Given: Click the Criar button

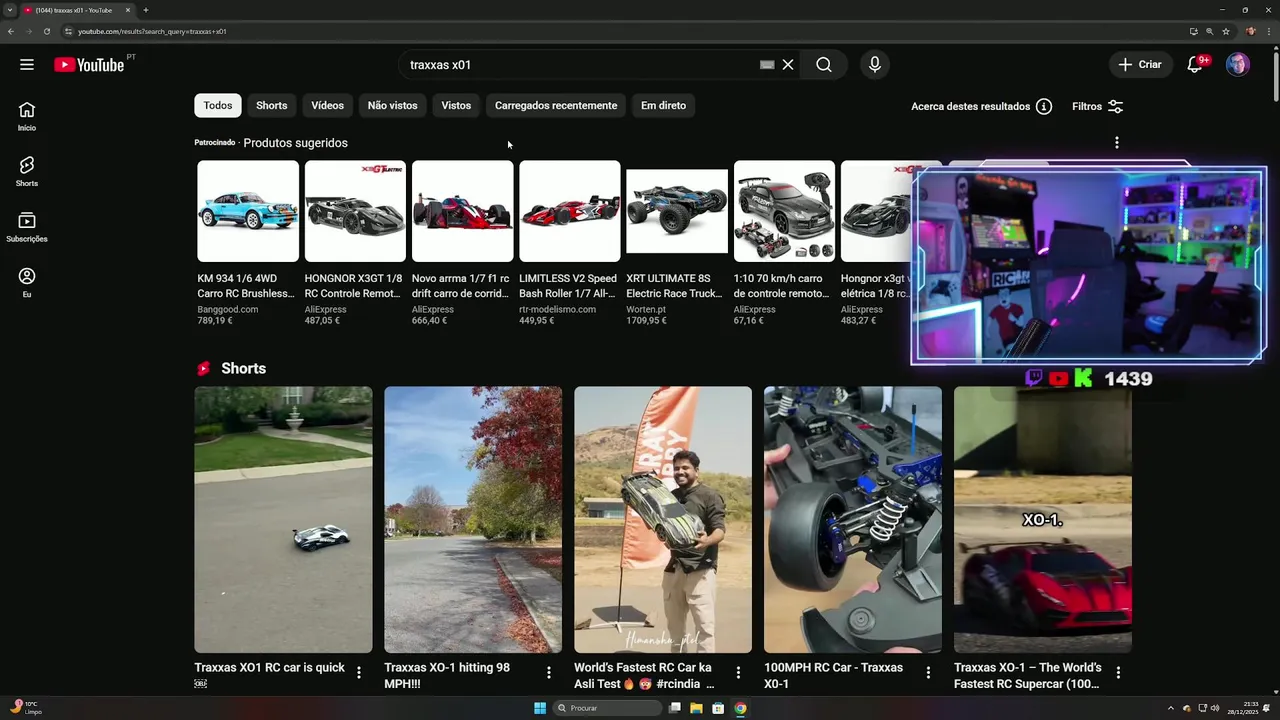Looking at the screenshot, I should (x=1140, y=65).
